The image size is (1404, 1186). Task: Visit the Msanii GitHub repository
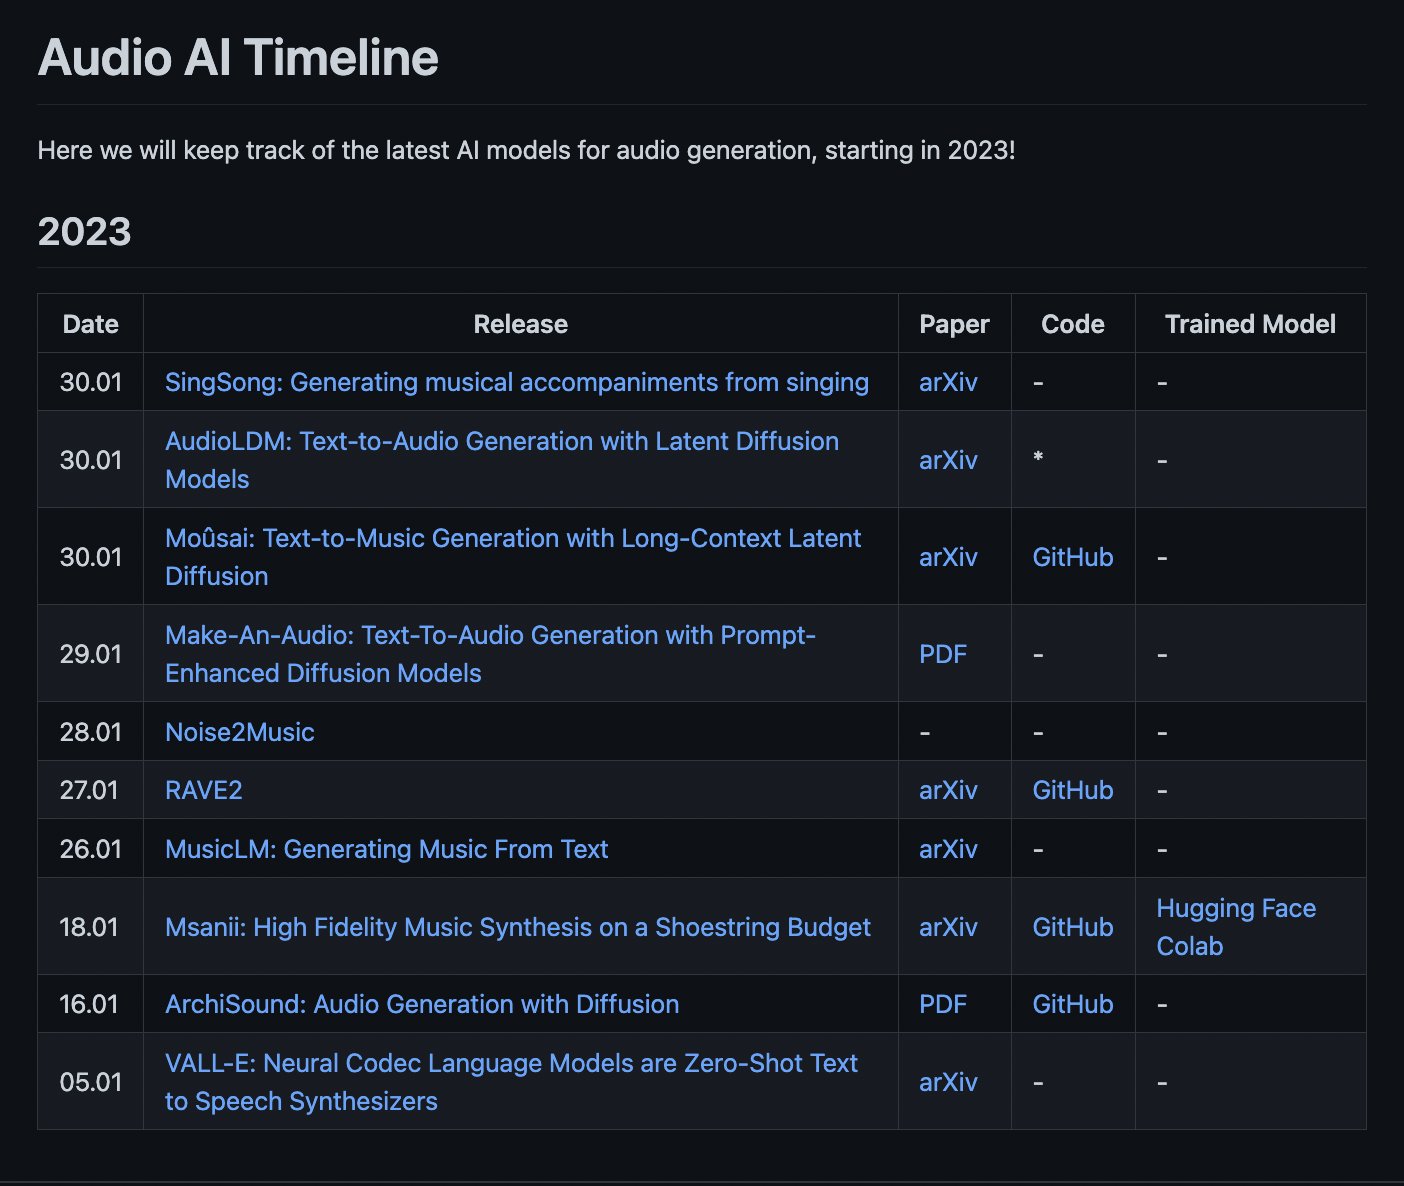click(1071, 927)
